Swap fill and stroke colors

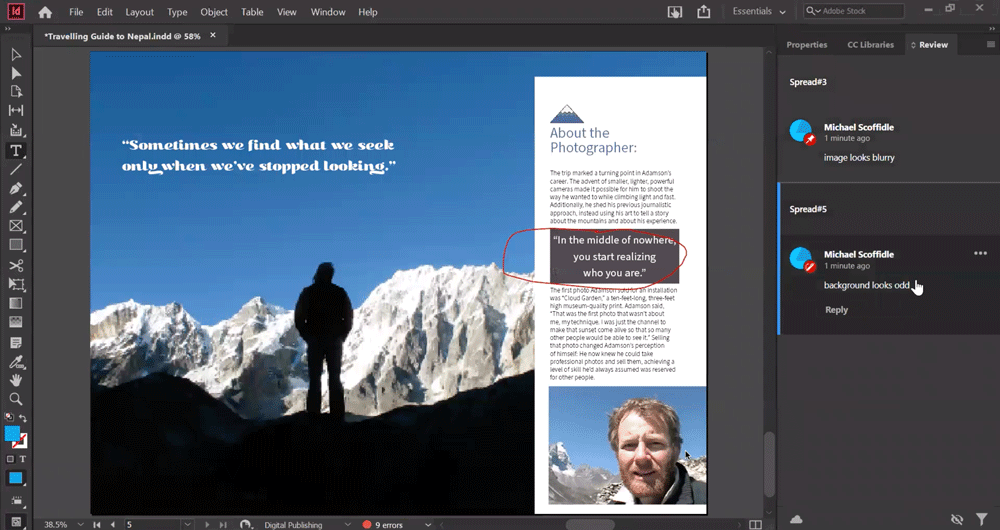click(x=24, y=418)
